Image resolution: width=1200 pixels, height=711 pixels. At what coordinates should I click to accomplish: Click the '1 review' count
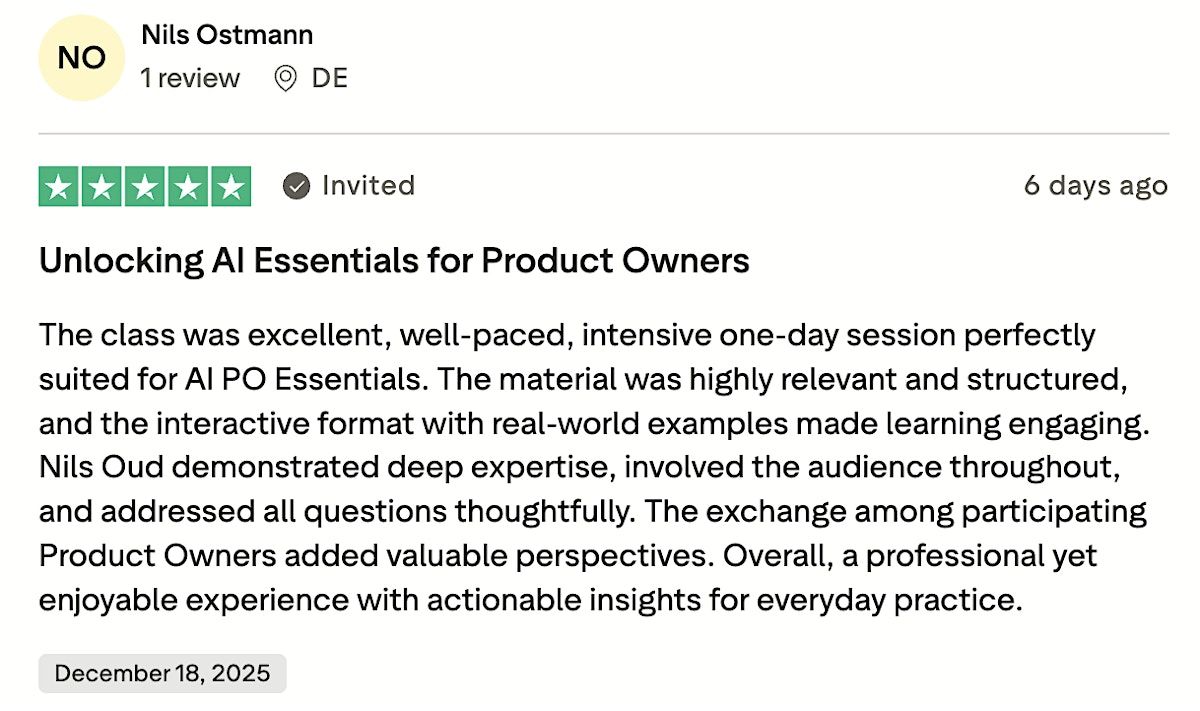[190, 78]
